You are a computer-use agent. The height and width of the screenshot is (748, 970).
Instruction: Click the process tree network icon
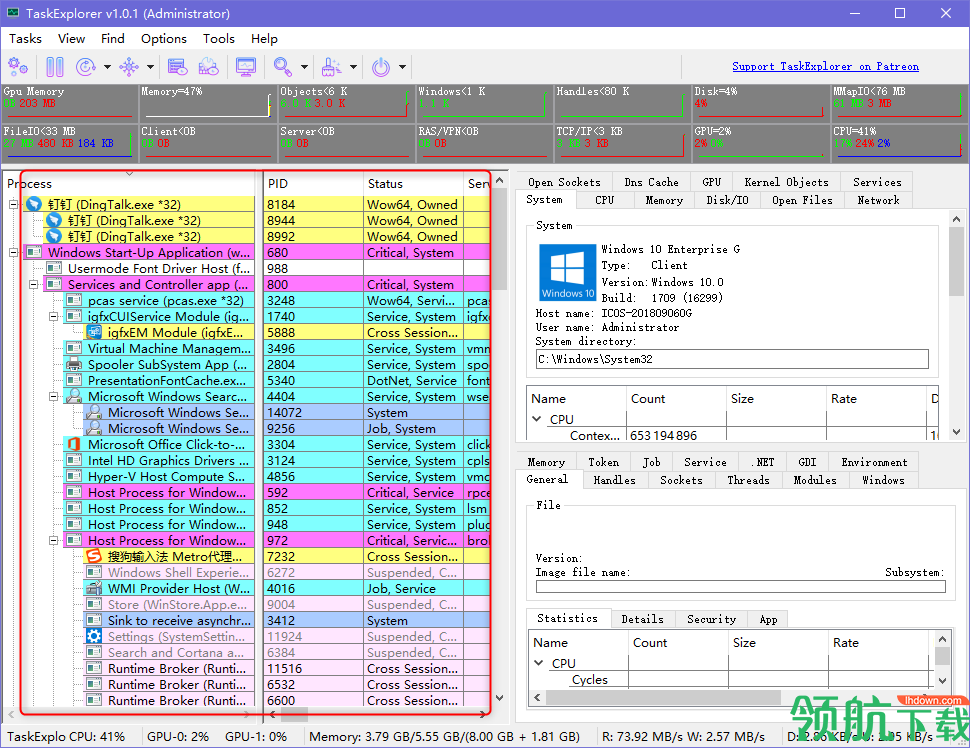coord(129,66)
